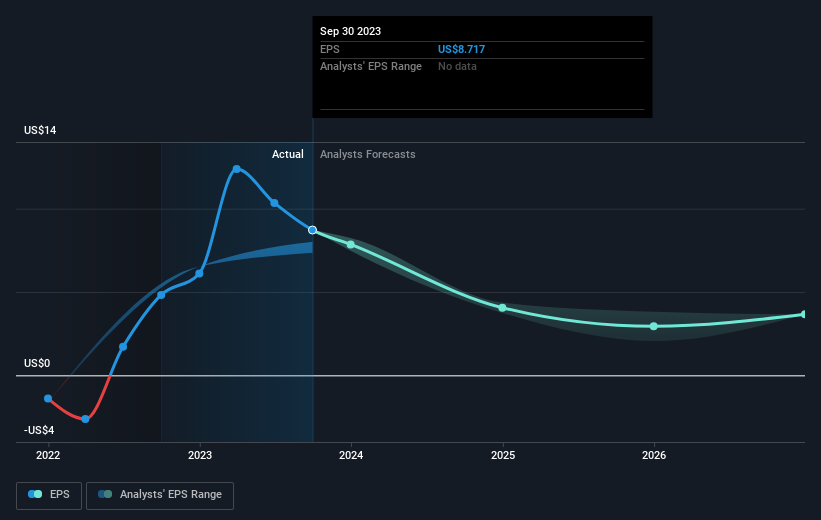This screenshot has height=520, width=821.
Task: Click the 2025 forecast data point
Action: click(x=502, y=308)
